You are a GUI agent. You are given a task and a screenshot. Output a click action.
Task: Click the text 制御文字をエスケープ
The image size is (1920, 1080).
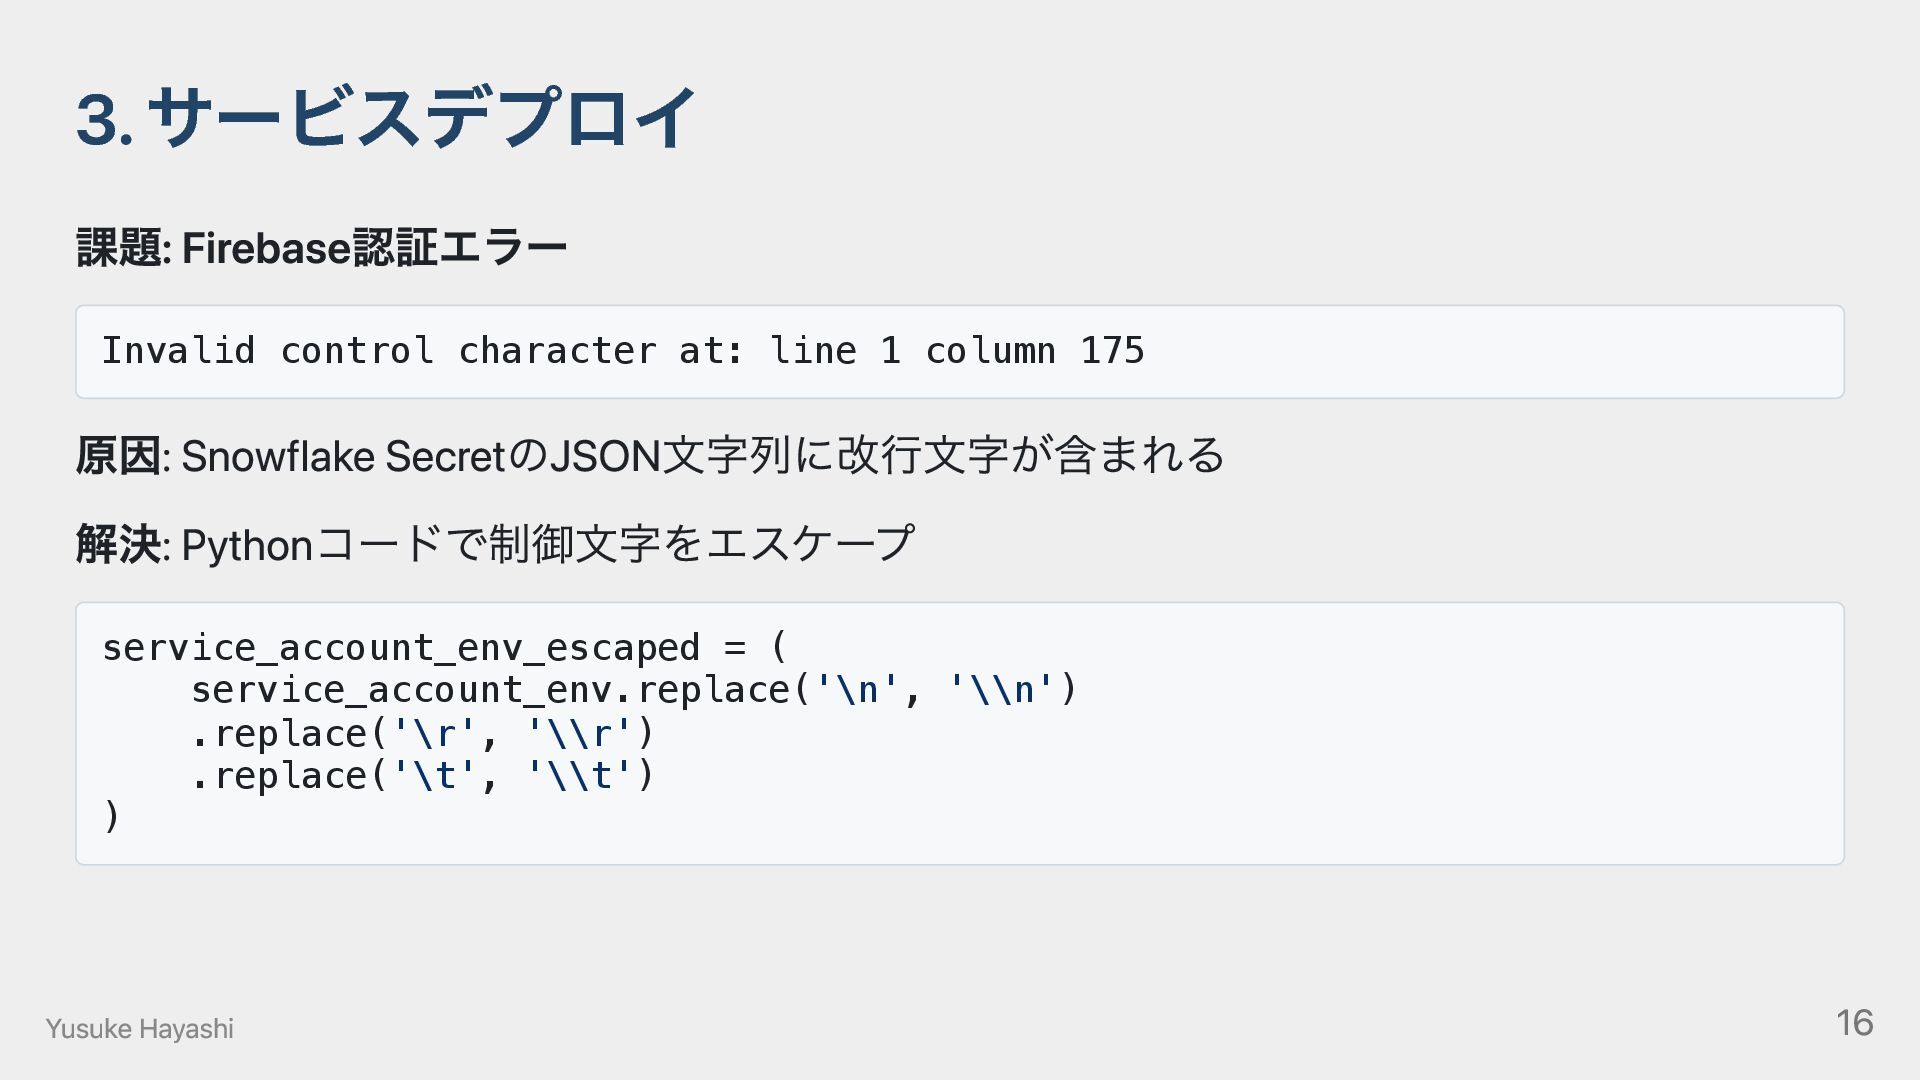point(702,545)
